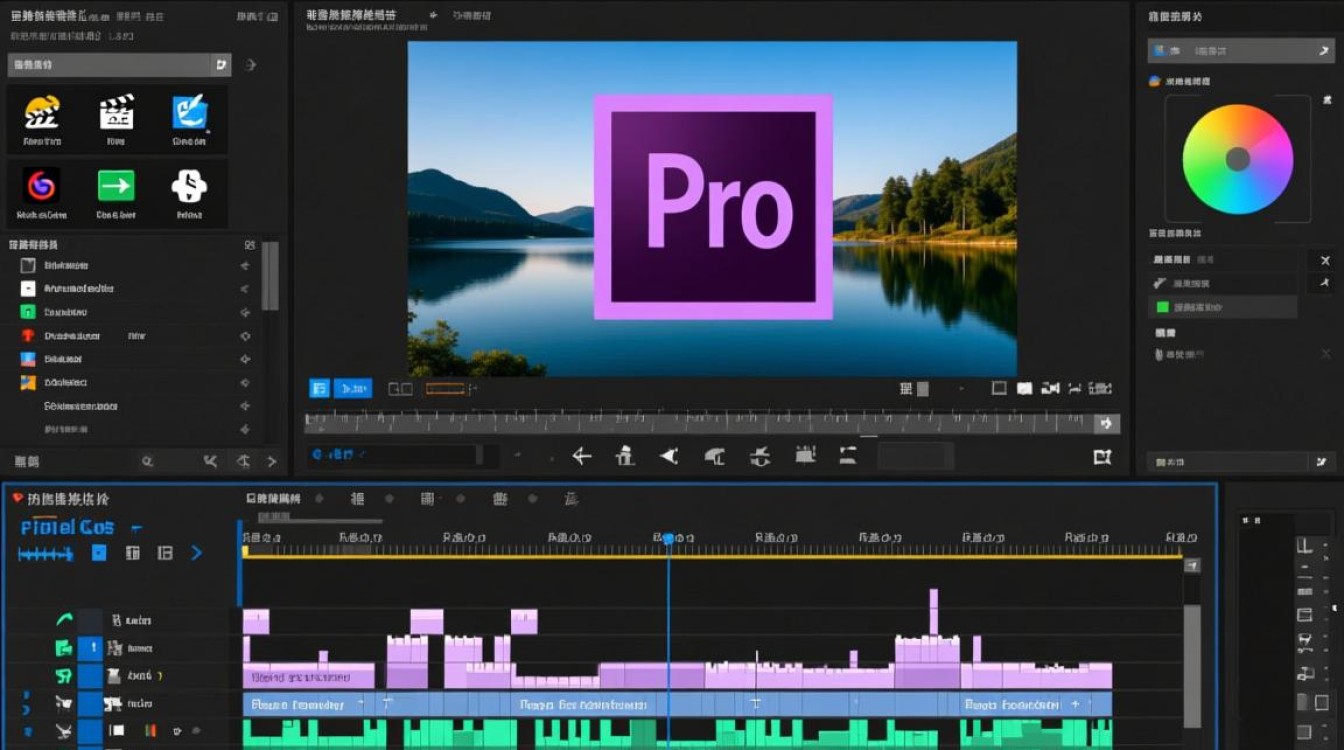Click the blue chevron under the sequence name
Screen dimensions: 1344x750
[196, 553]
